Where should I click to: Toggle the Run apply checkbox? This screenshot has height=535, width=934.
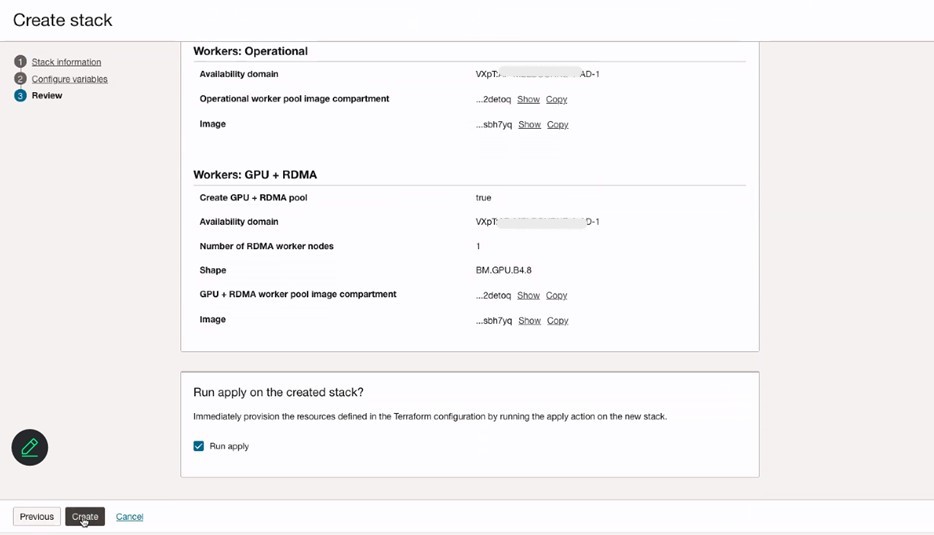[x=199, y=446]
